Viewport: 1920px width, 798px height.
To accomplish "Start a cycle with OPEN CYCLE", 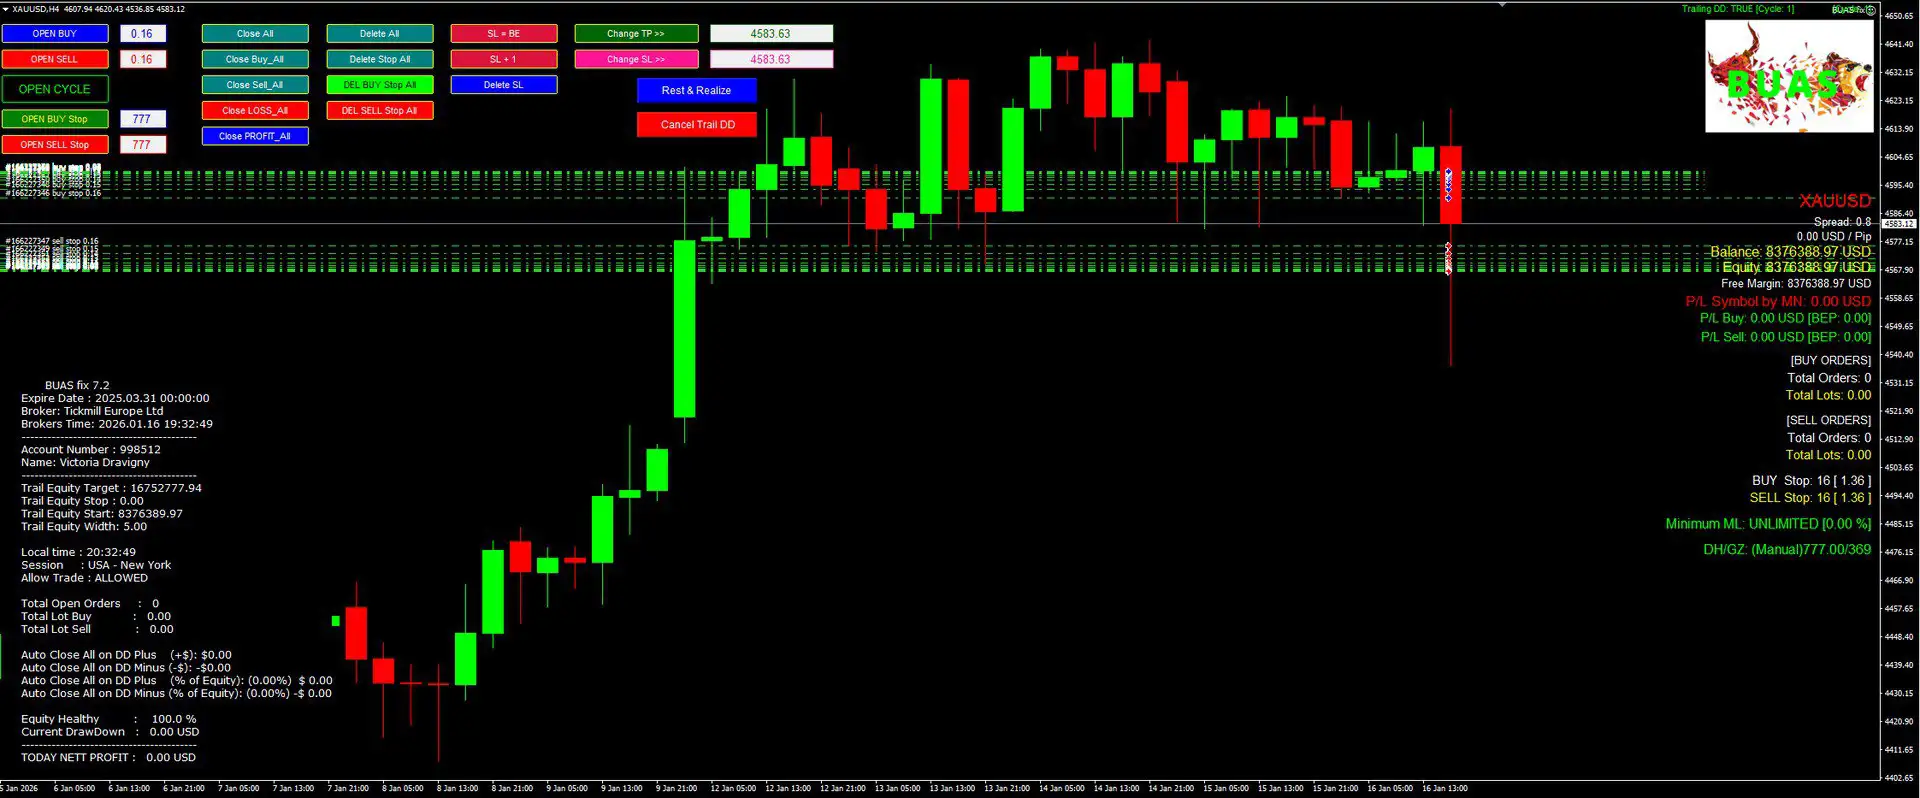I will [x=55, y=89].
